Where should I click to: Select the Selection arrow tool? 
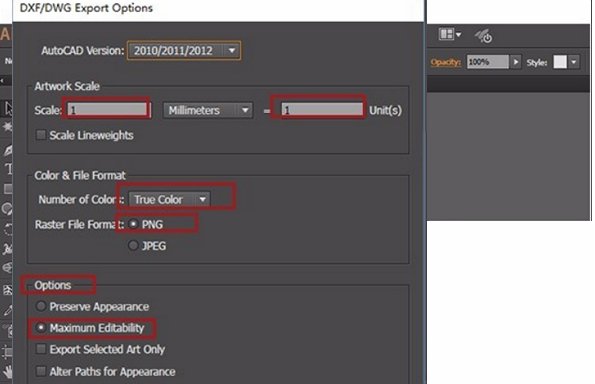[x=8, y=109]
